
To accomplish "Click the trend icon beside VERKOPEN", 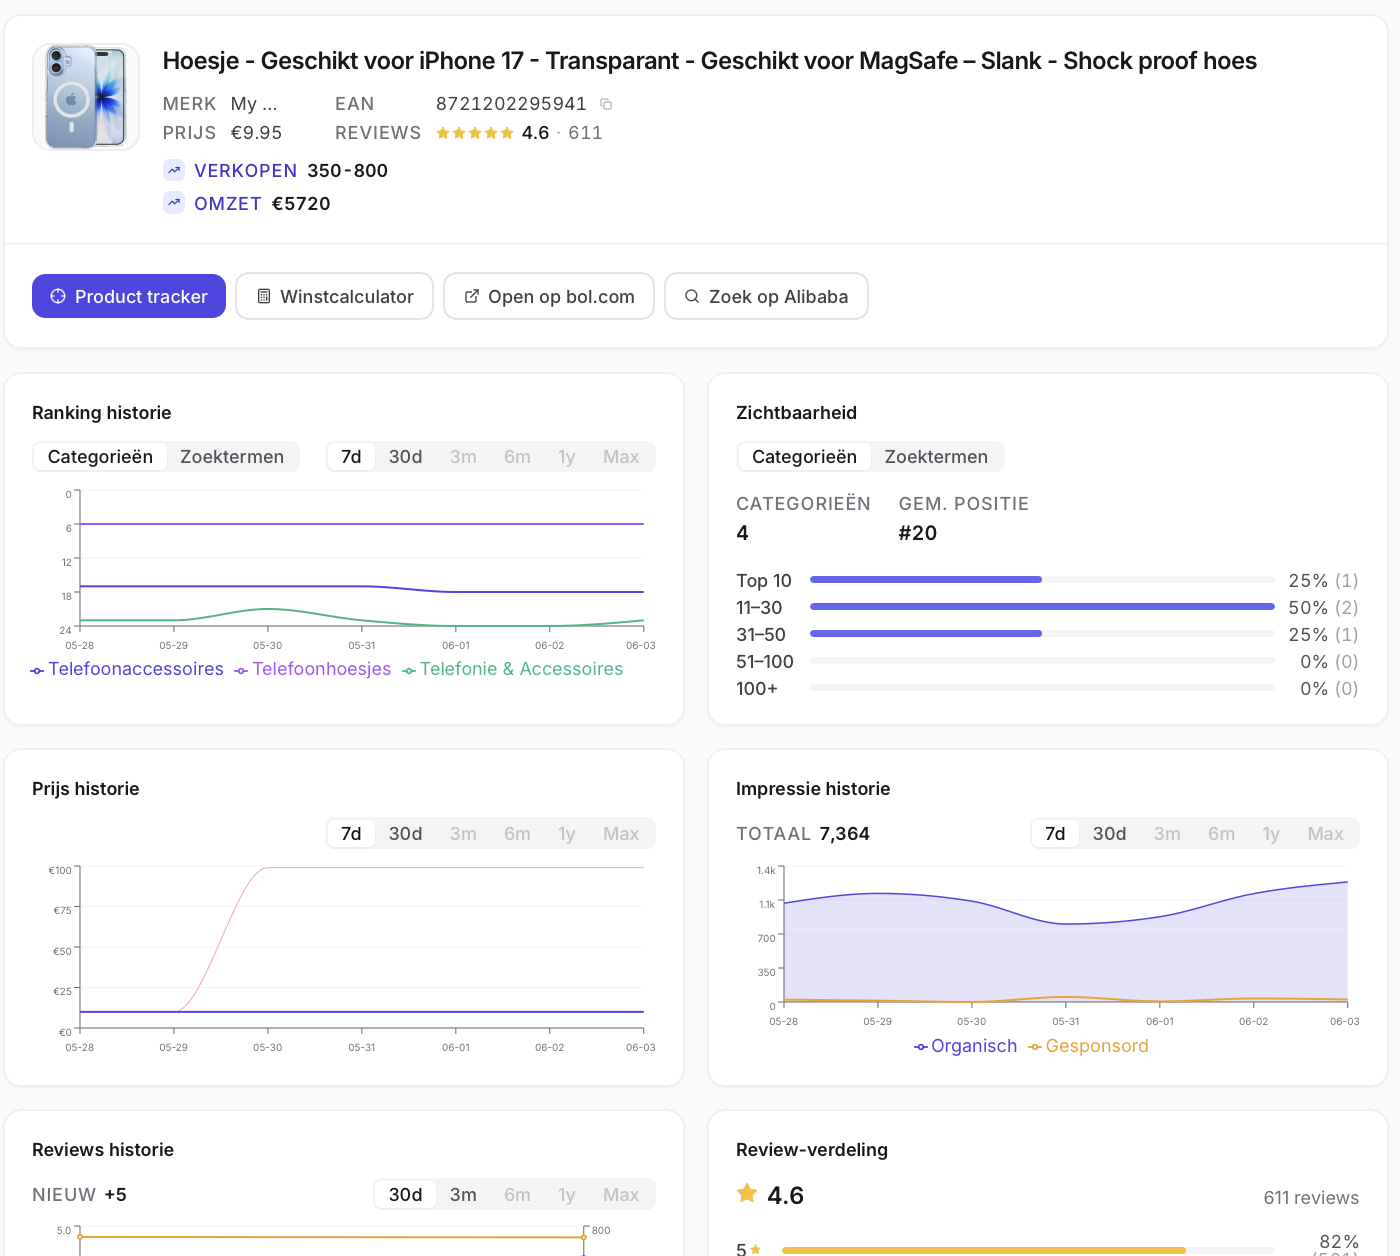I will (174, 170).
